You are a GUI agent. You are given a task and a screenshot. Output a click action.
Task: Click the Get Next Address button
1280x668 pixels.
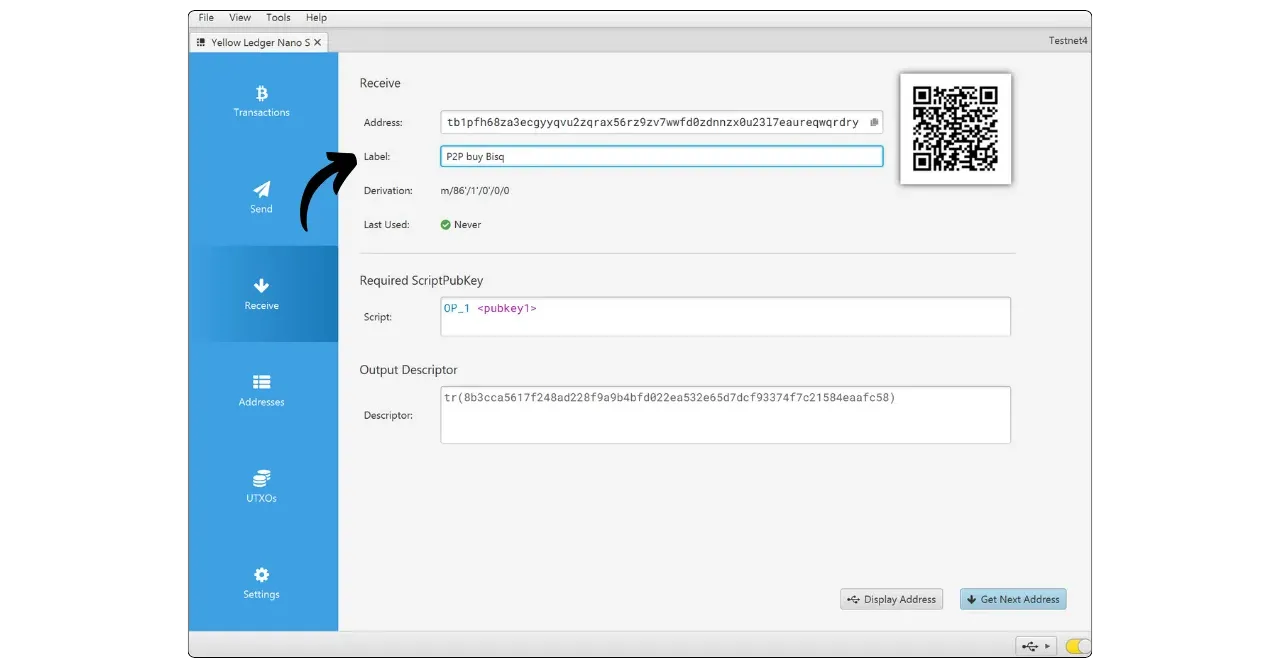point(1012,599)
